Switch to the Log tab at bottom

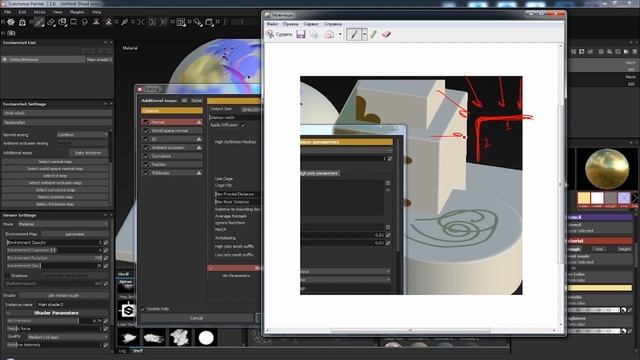(x=122, y=351)
